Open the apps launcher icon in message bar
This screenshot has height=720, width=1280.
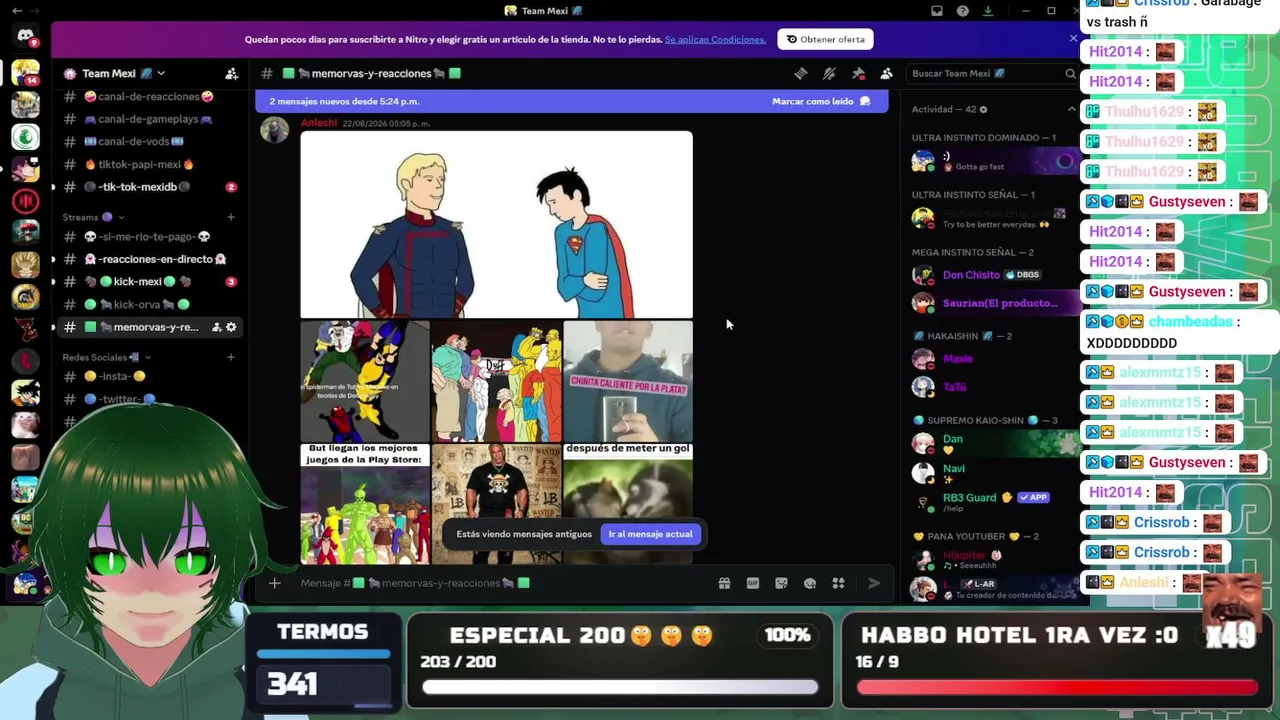[x=839, y=583]
